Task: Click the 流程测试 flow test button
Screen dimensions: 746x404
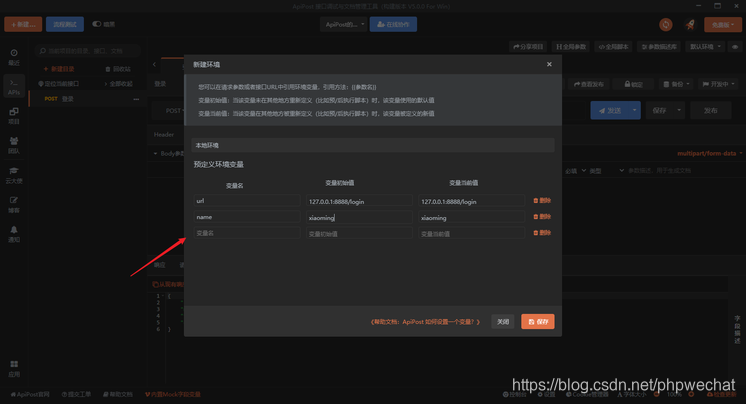Action: tap(65, 24)
